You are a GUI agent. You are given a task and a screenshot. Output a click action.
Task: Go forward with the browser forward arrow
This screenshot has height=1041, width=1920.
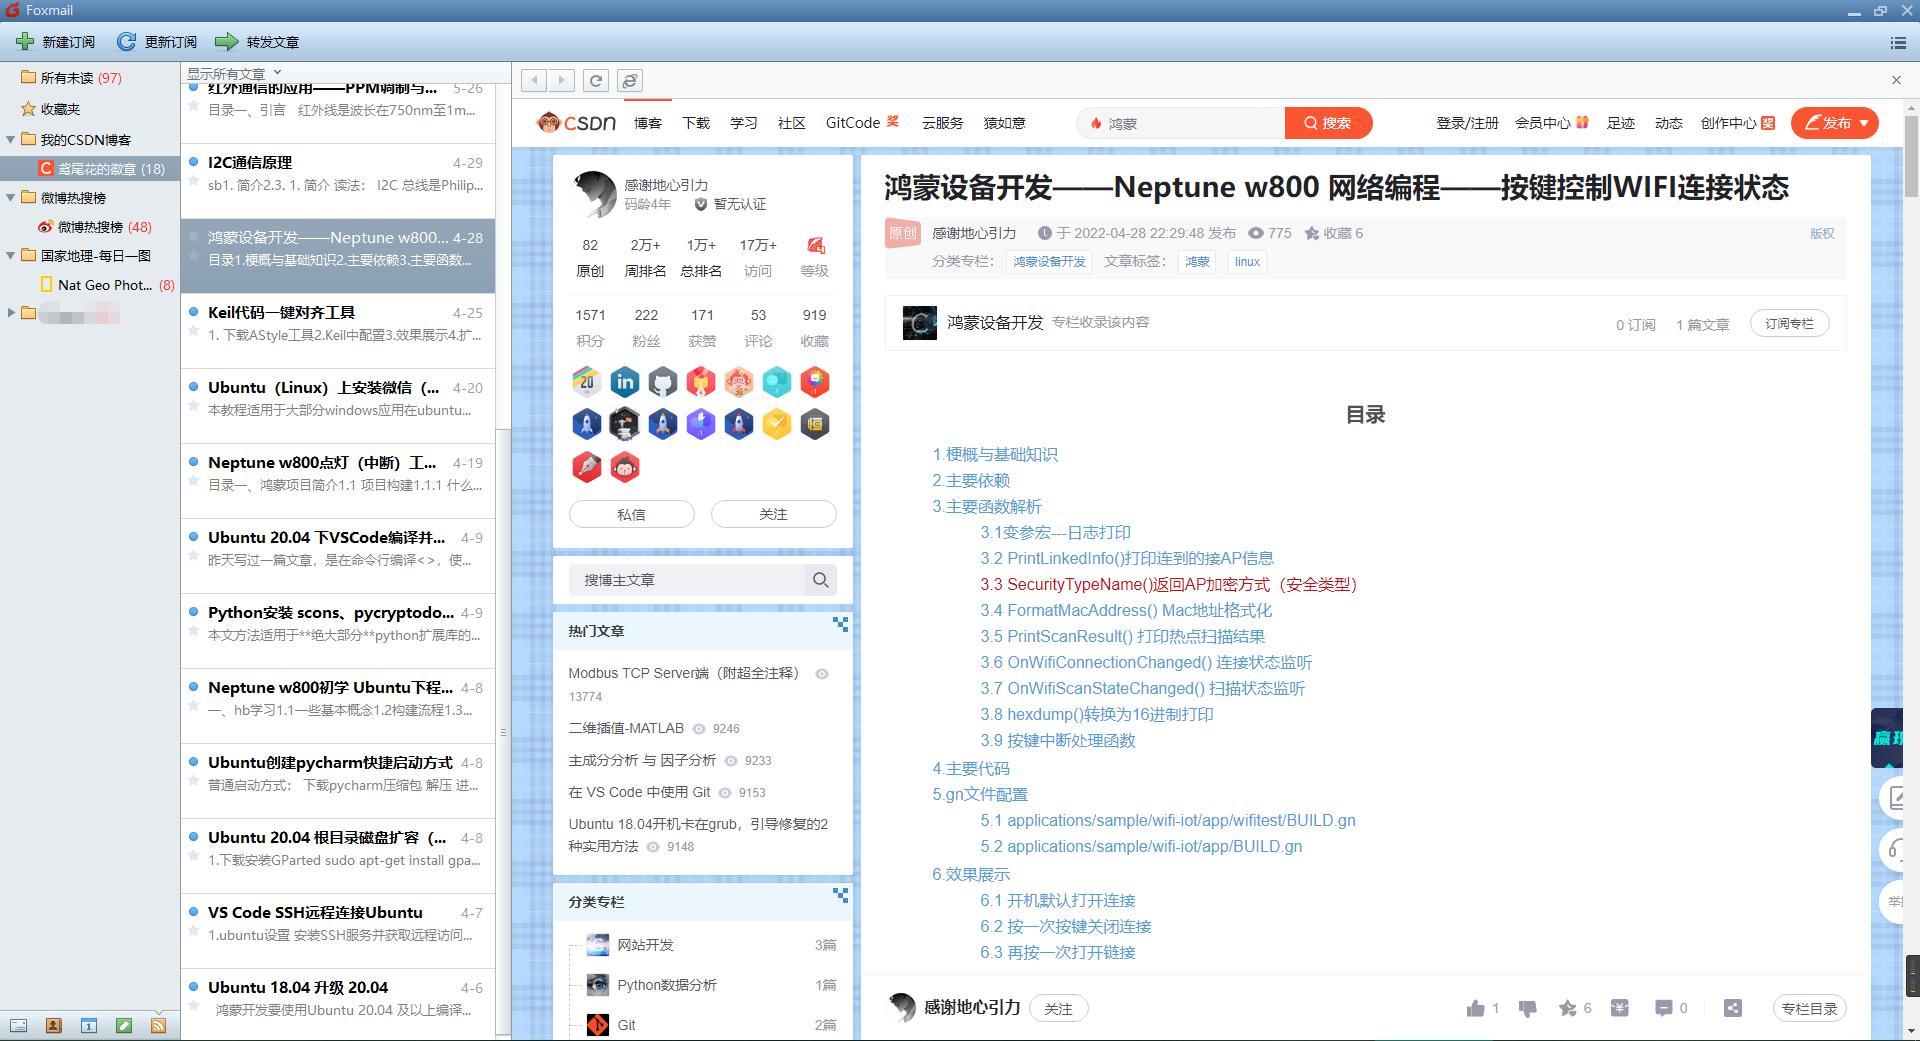[562, 80]
